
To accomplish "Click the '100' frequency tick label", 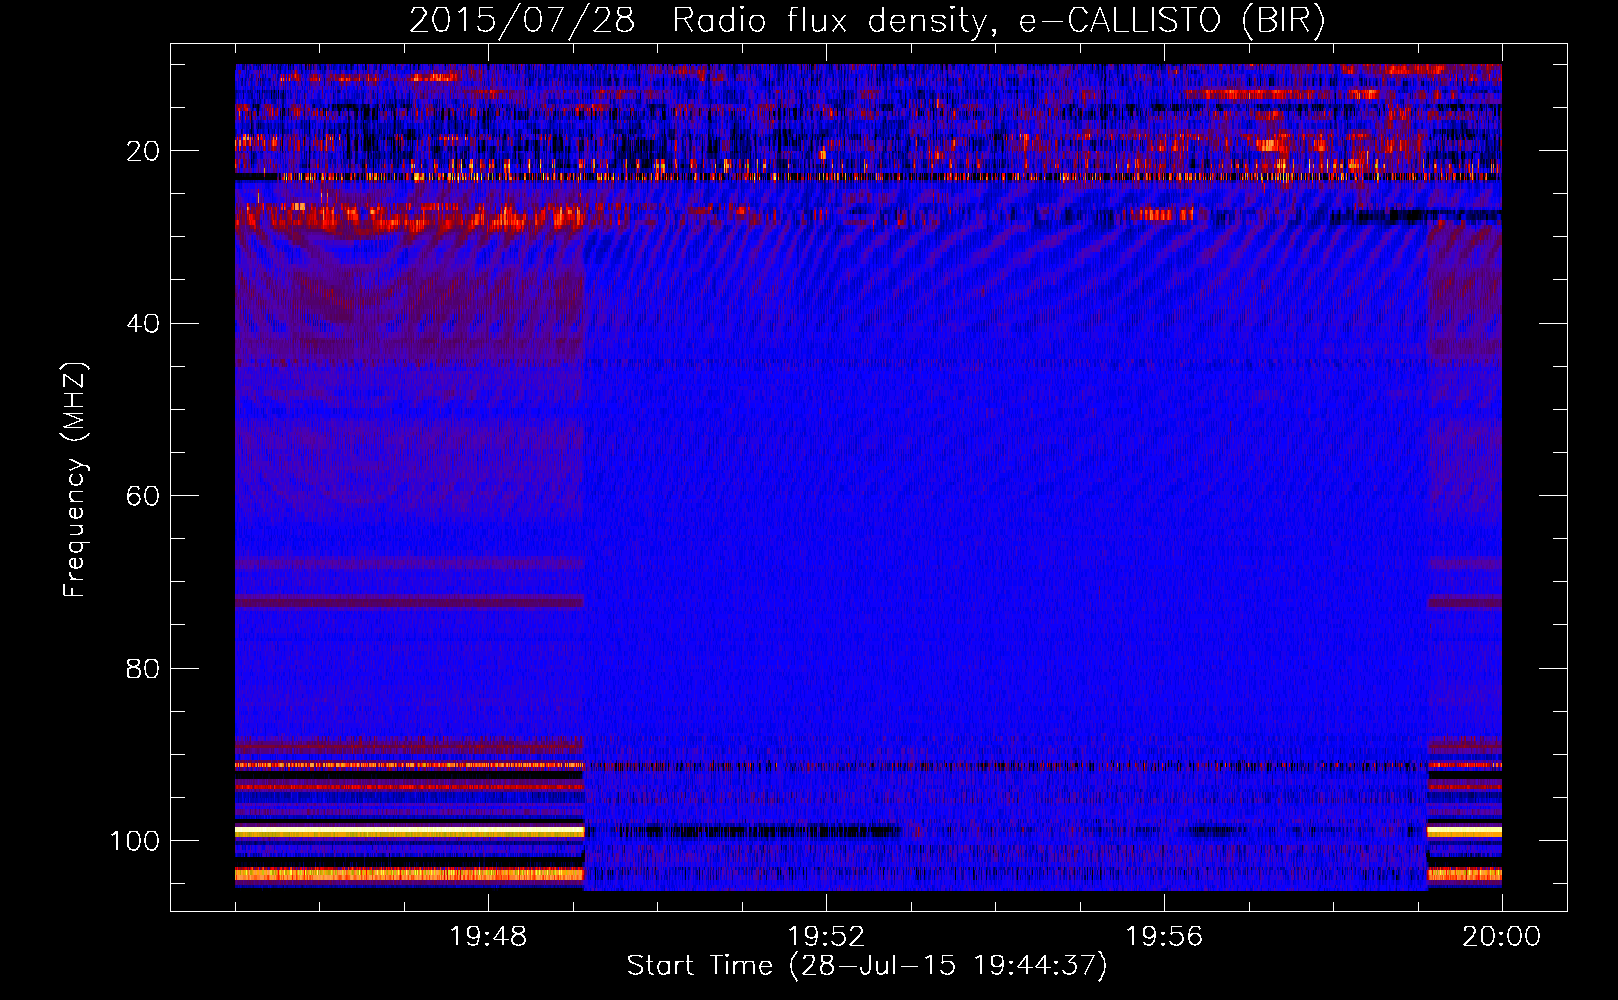I will 135,841.
